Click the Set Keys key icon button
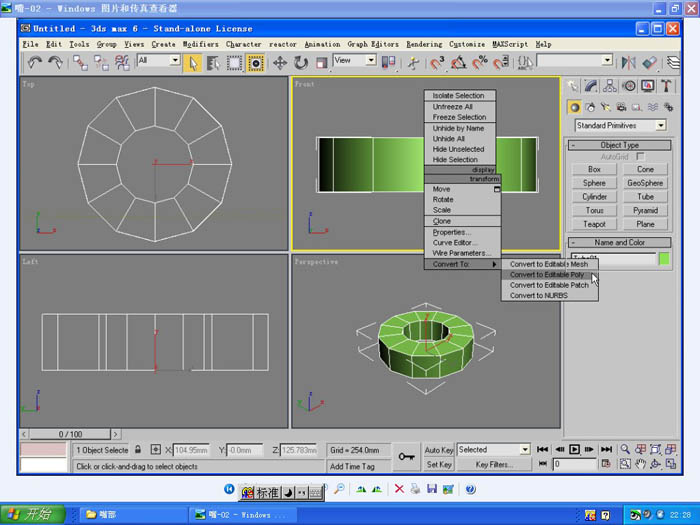Image resolution: width=700 pixels, height=525 pixels. [406, 457]
